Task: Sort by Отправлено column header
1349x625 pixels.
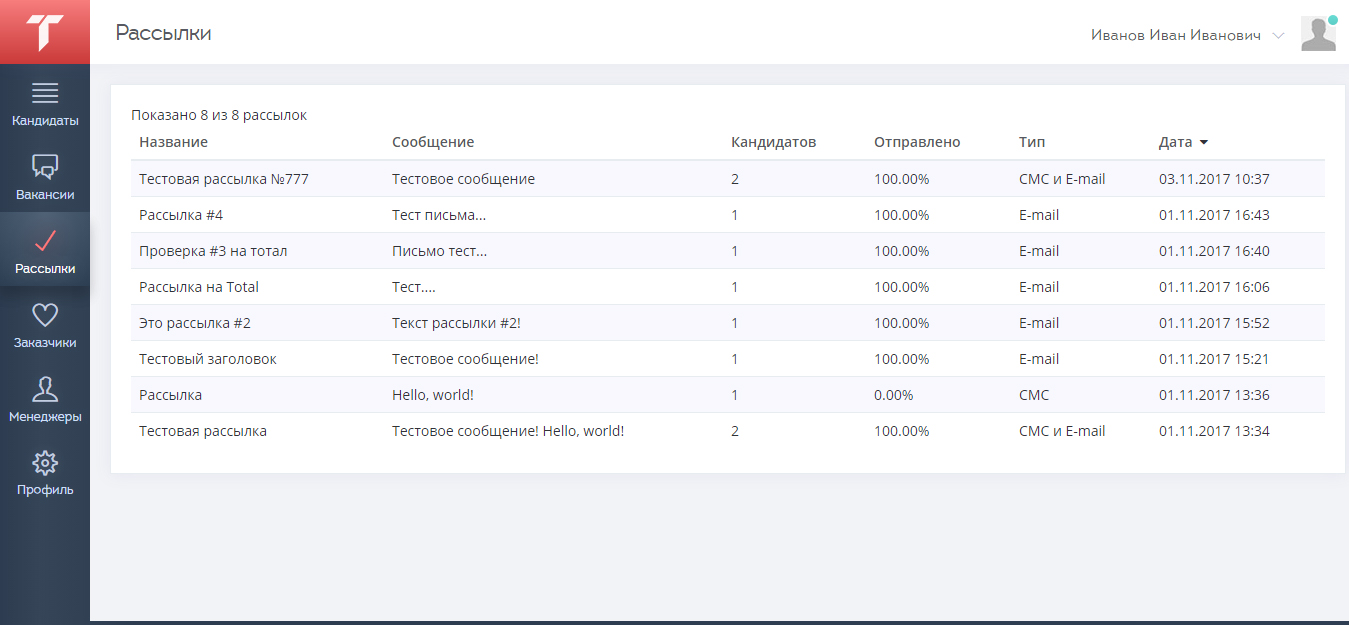Action: point(916,142)
